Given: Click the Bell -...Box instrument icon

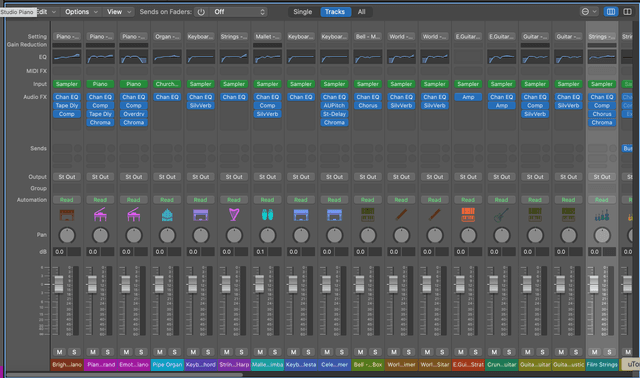Looking at the screenshot, I should click(x=368, y=215).
